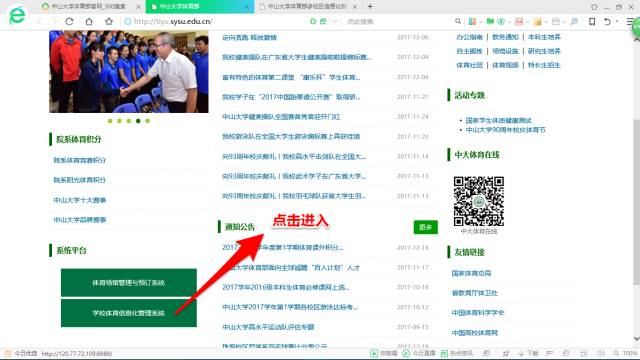Click the address bar URL tiyu.sysu.edu.cn
The height and width of the screenshot is (360, 640).
coord(172,21)
